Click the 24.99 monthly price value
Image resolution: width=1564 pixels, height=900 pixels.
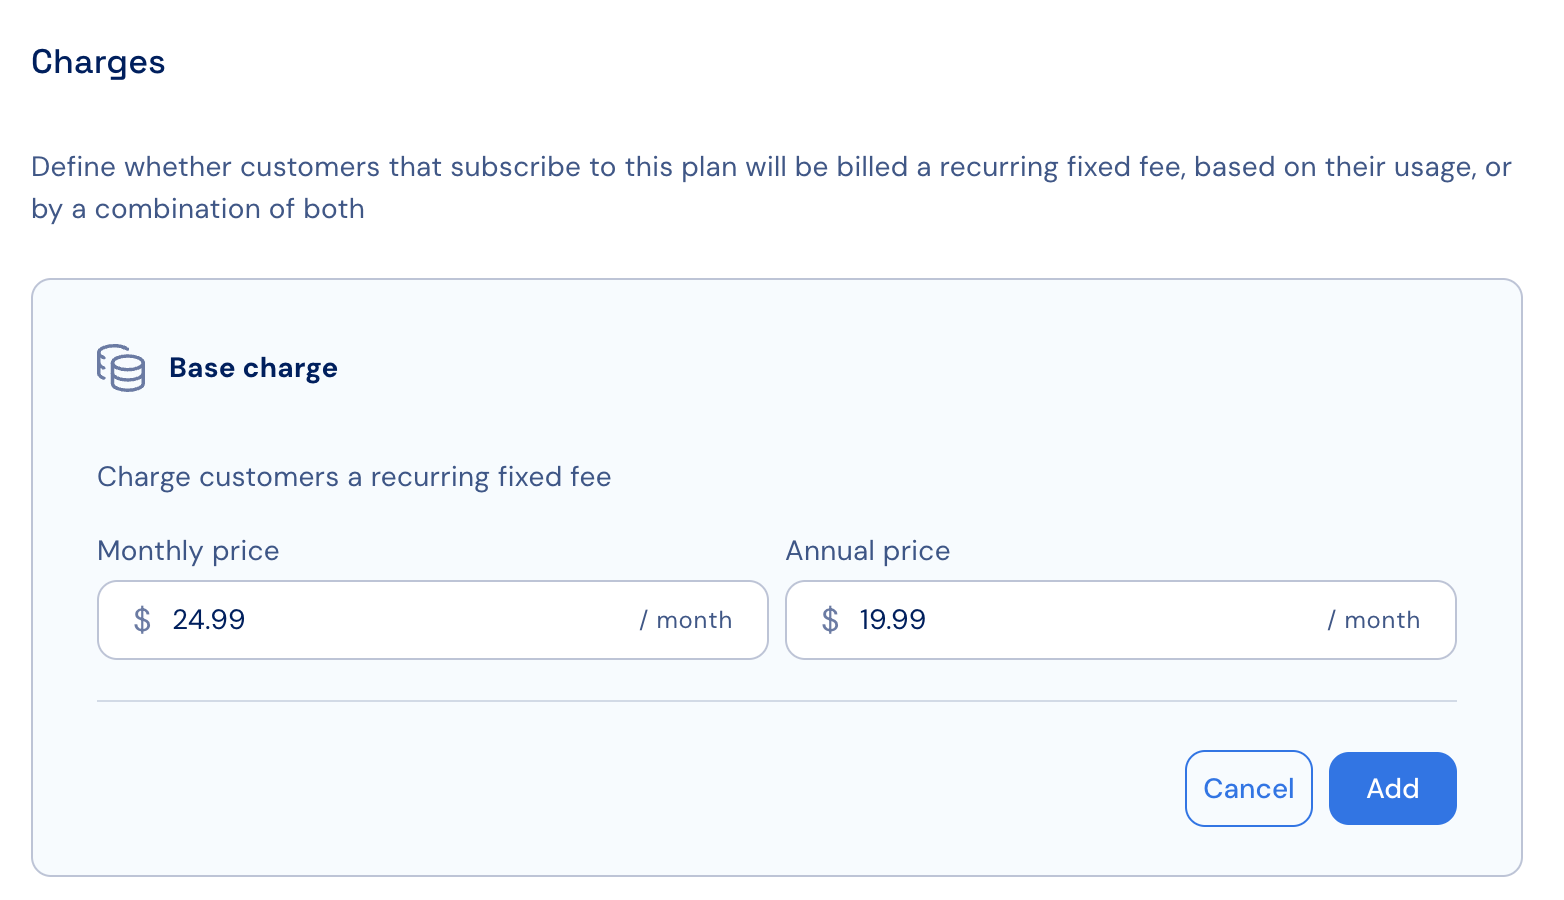tap(209, 620)
